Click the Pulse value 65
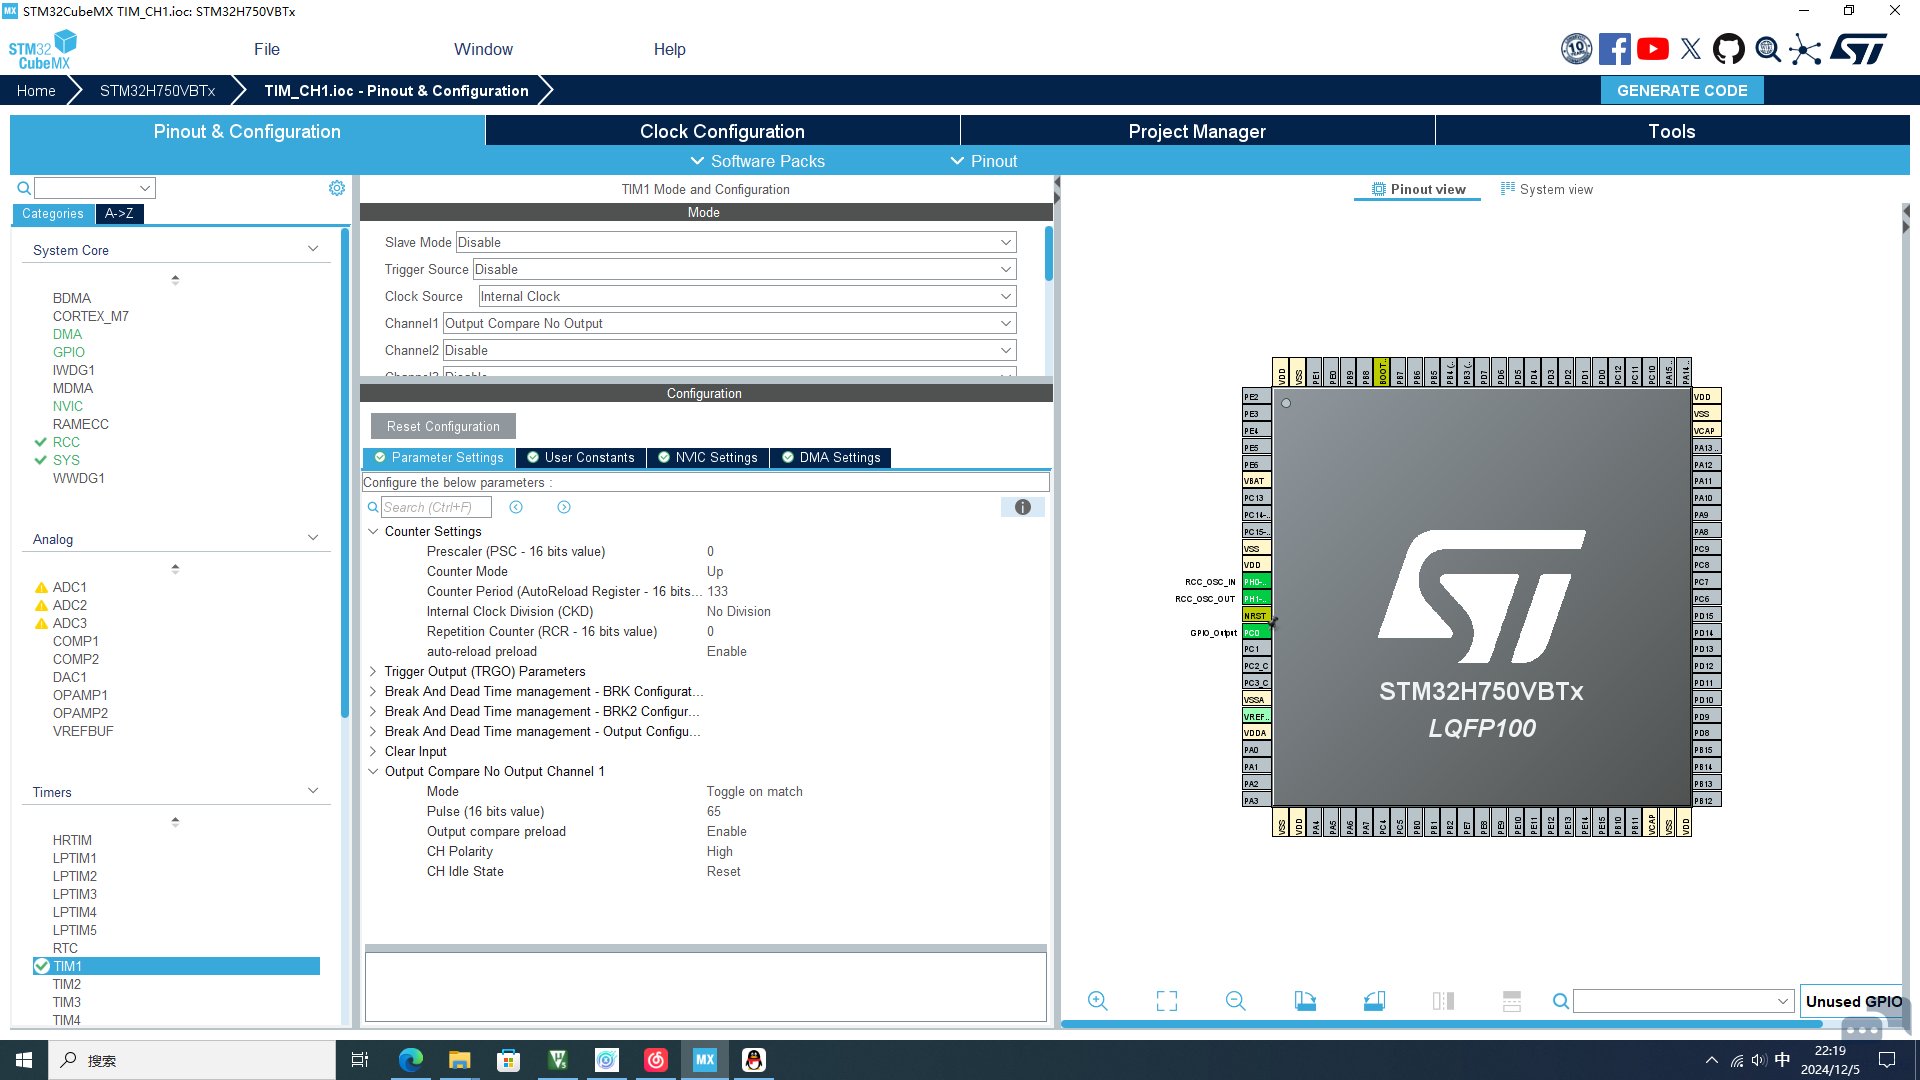Viewport: 1920px width, 1080px height. pyautogui.click(x=714, y=811)
